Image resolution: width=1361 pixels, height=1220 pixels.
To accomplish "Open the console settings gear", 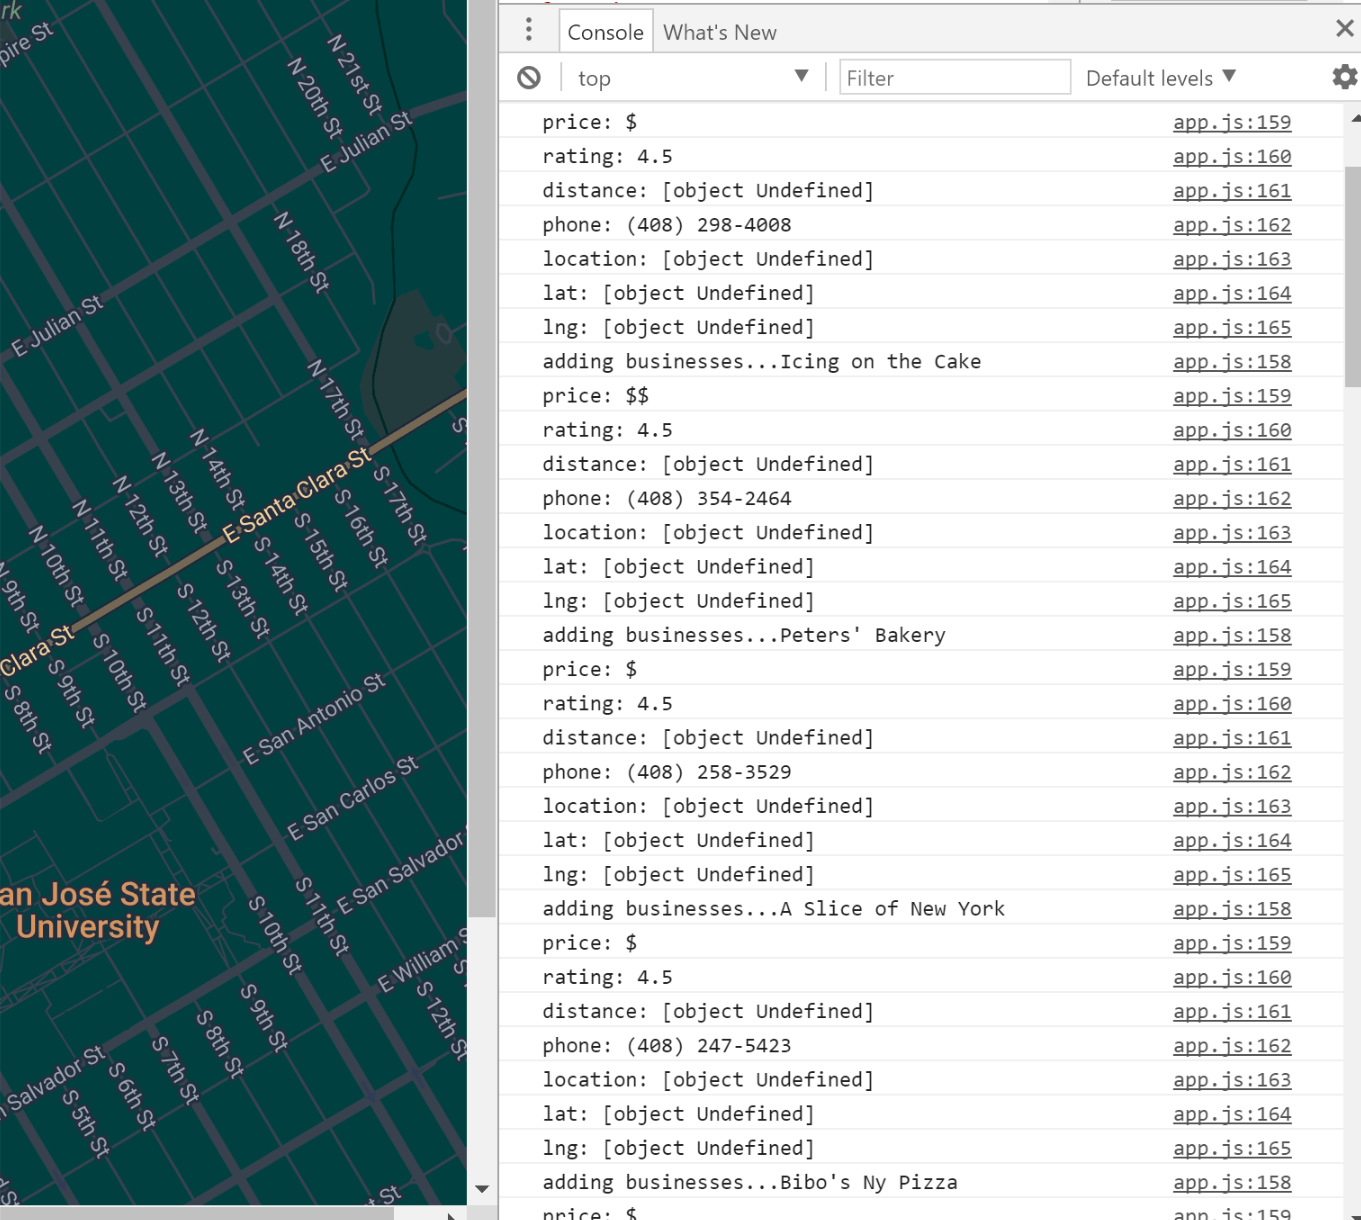I will pos(1345,77).
